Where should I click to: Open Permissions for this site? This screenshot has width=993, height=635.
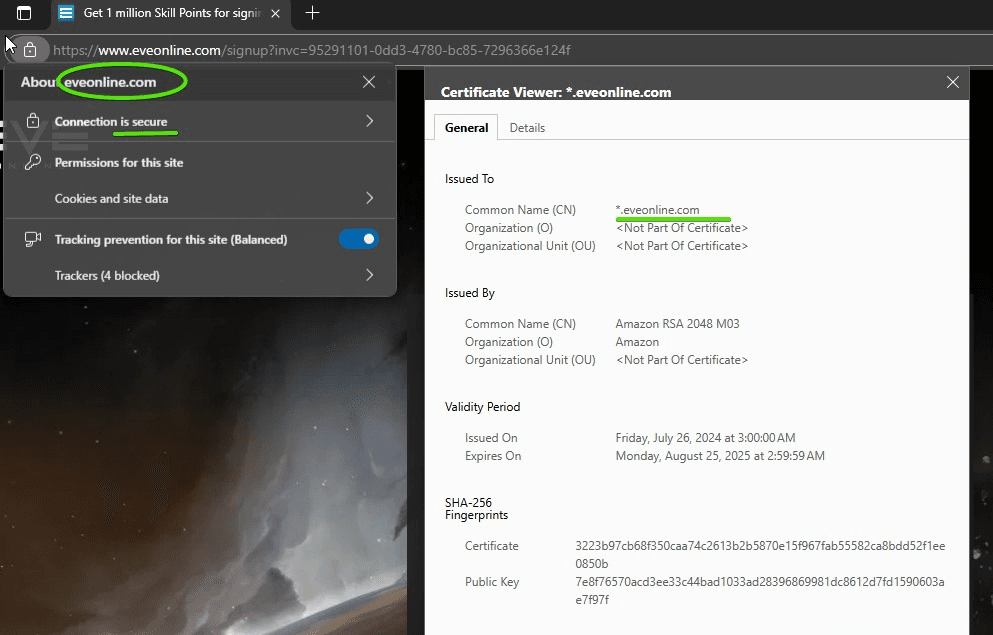(119, 162)
